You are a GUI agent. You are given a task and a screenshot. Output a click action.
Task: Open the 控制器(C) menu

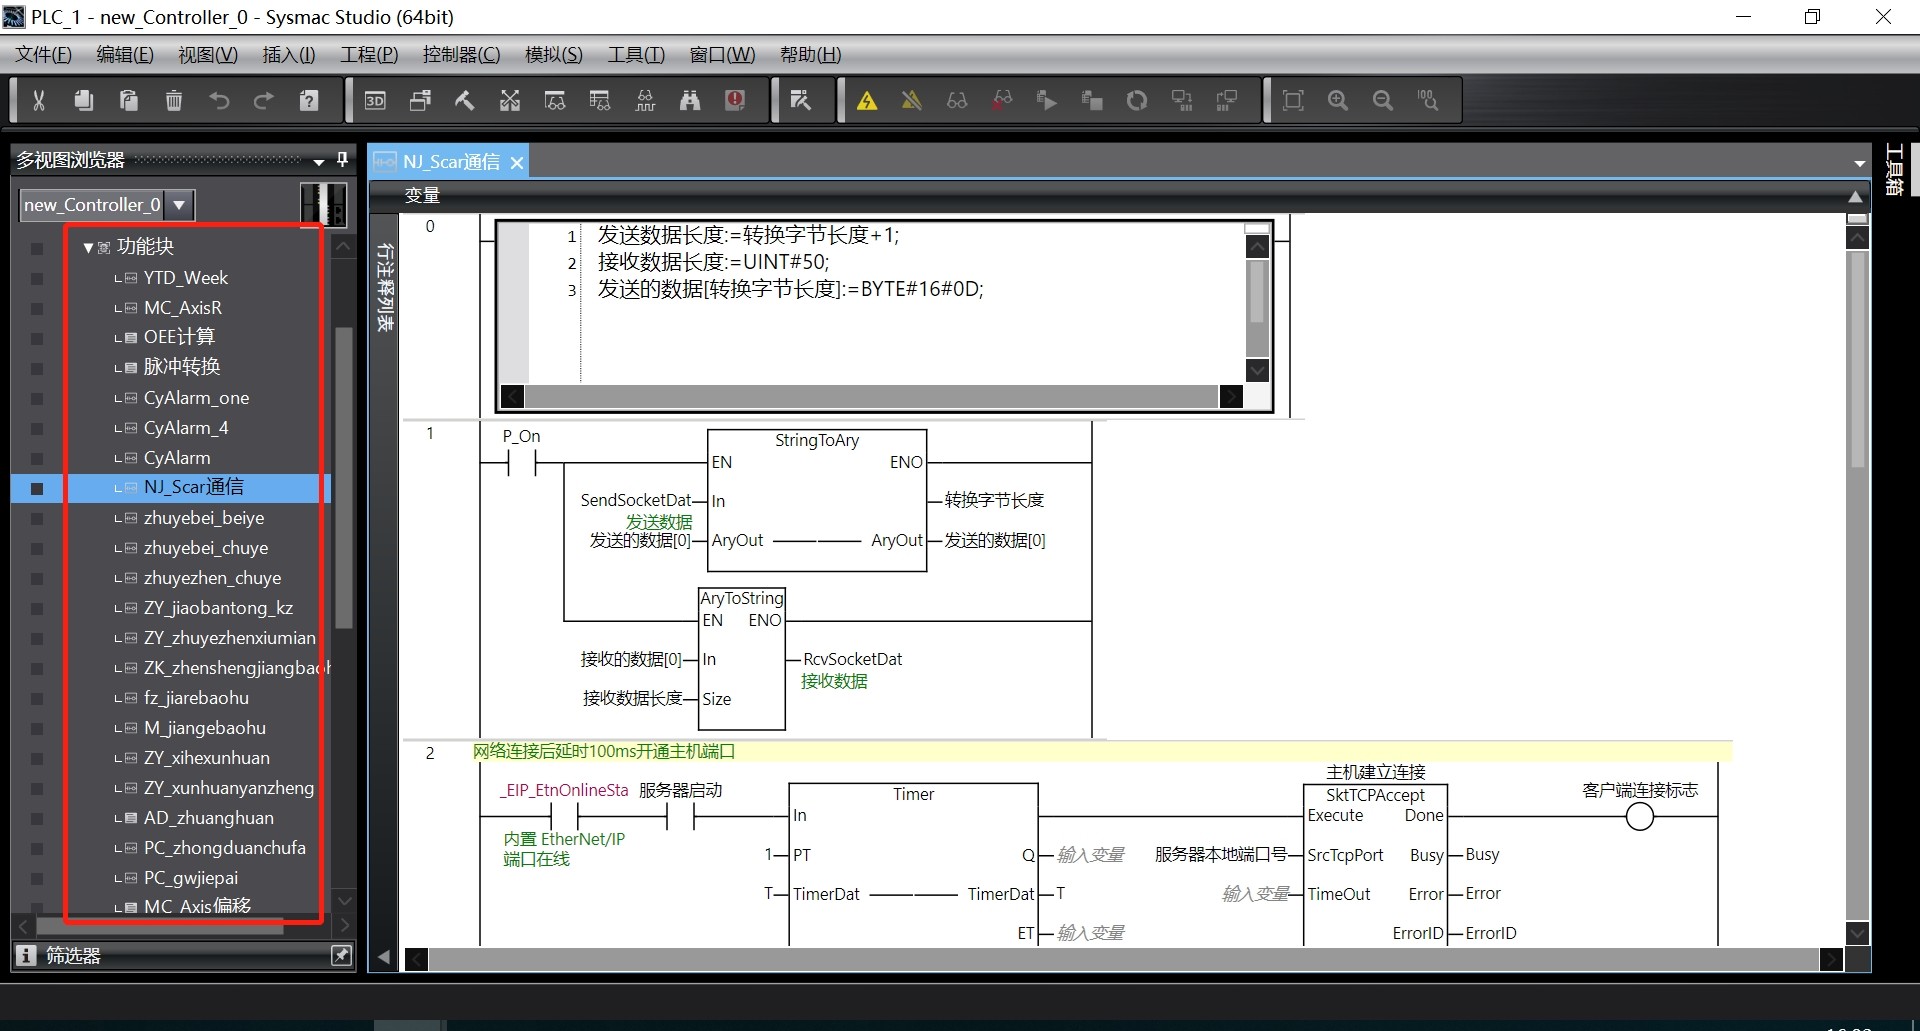[461, 55]
